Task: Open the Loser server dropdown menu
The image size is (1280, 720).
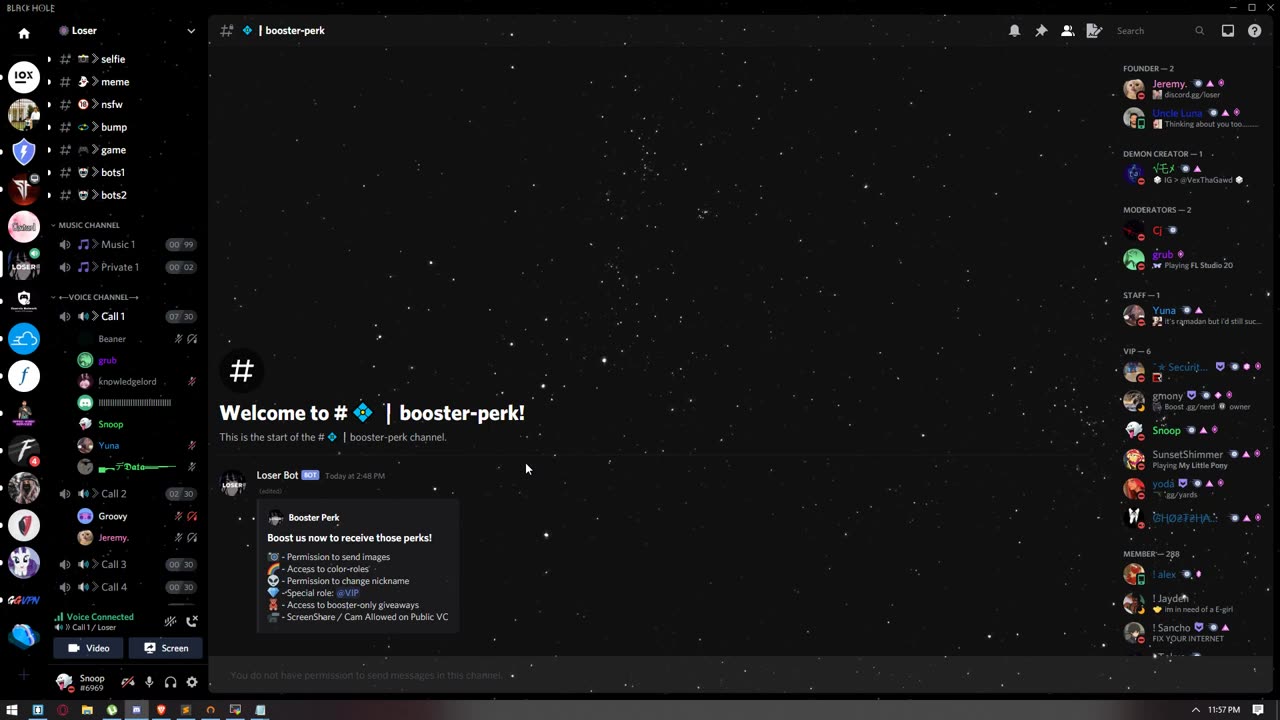Action: pos(190,31)
